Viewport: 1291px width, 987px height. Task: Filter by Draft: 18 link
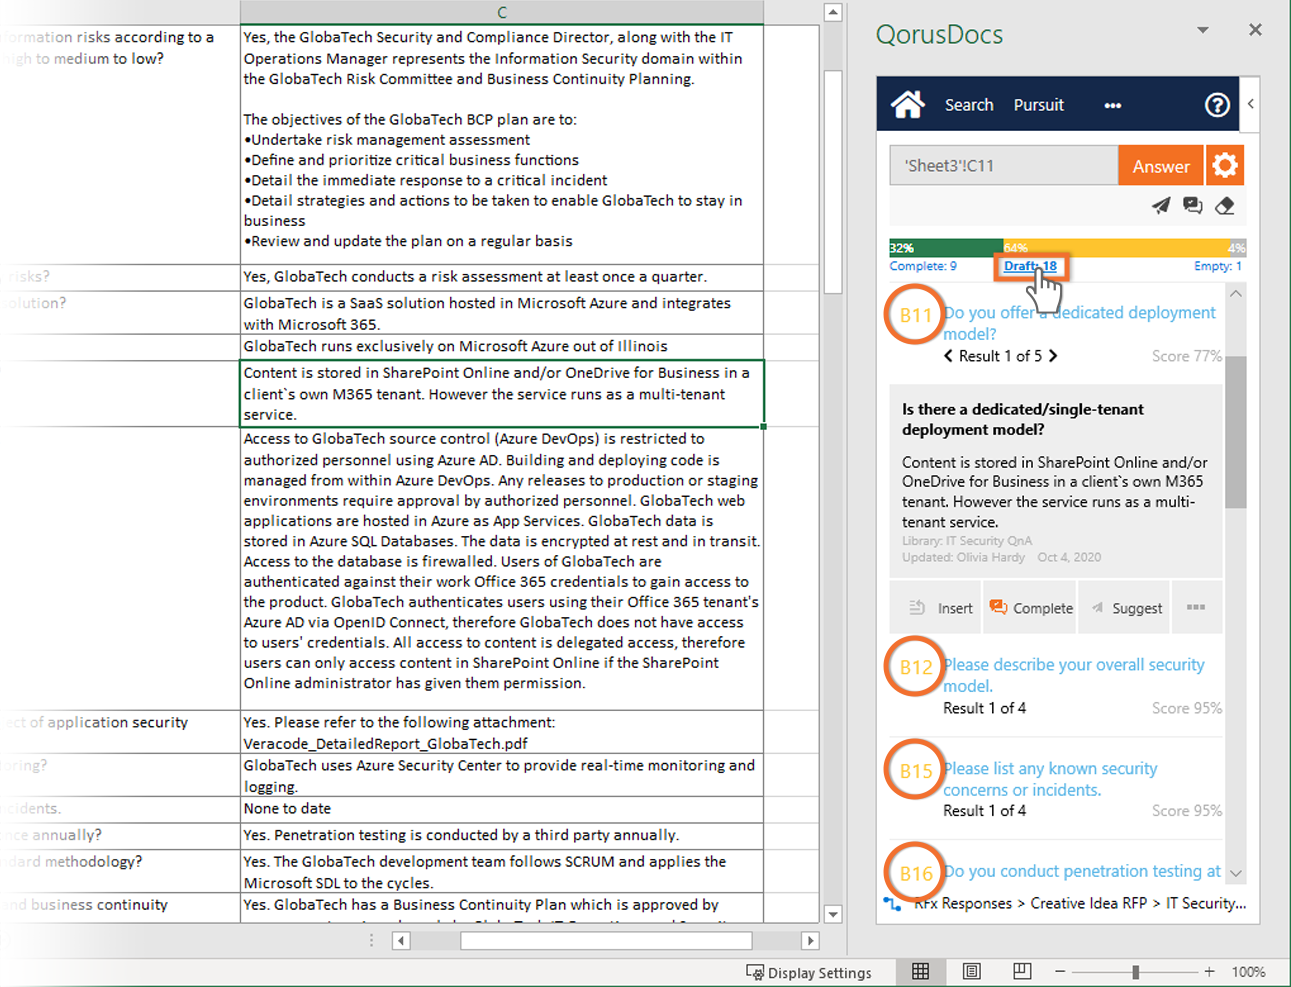pos(1030,266)
